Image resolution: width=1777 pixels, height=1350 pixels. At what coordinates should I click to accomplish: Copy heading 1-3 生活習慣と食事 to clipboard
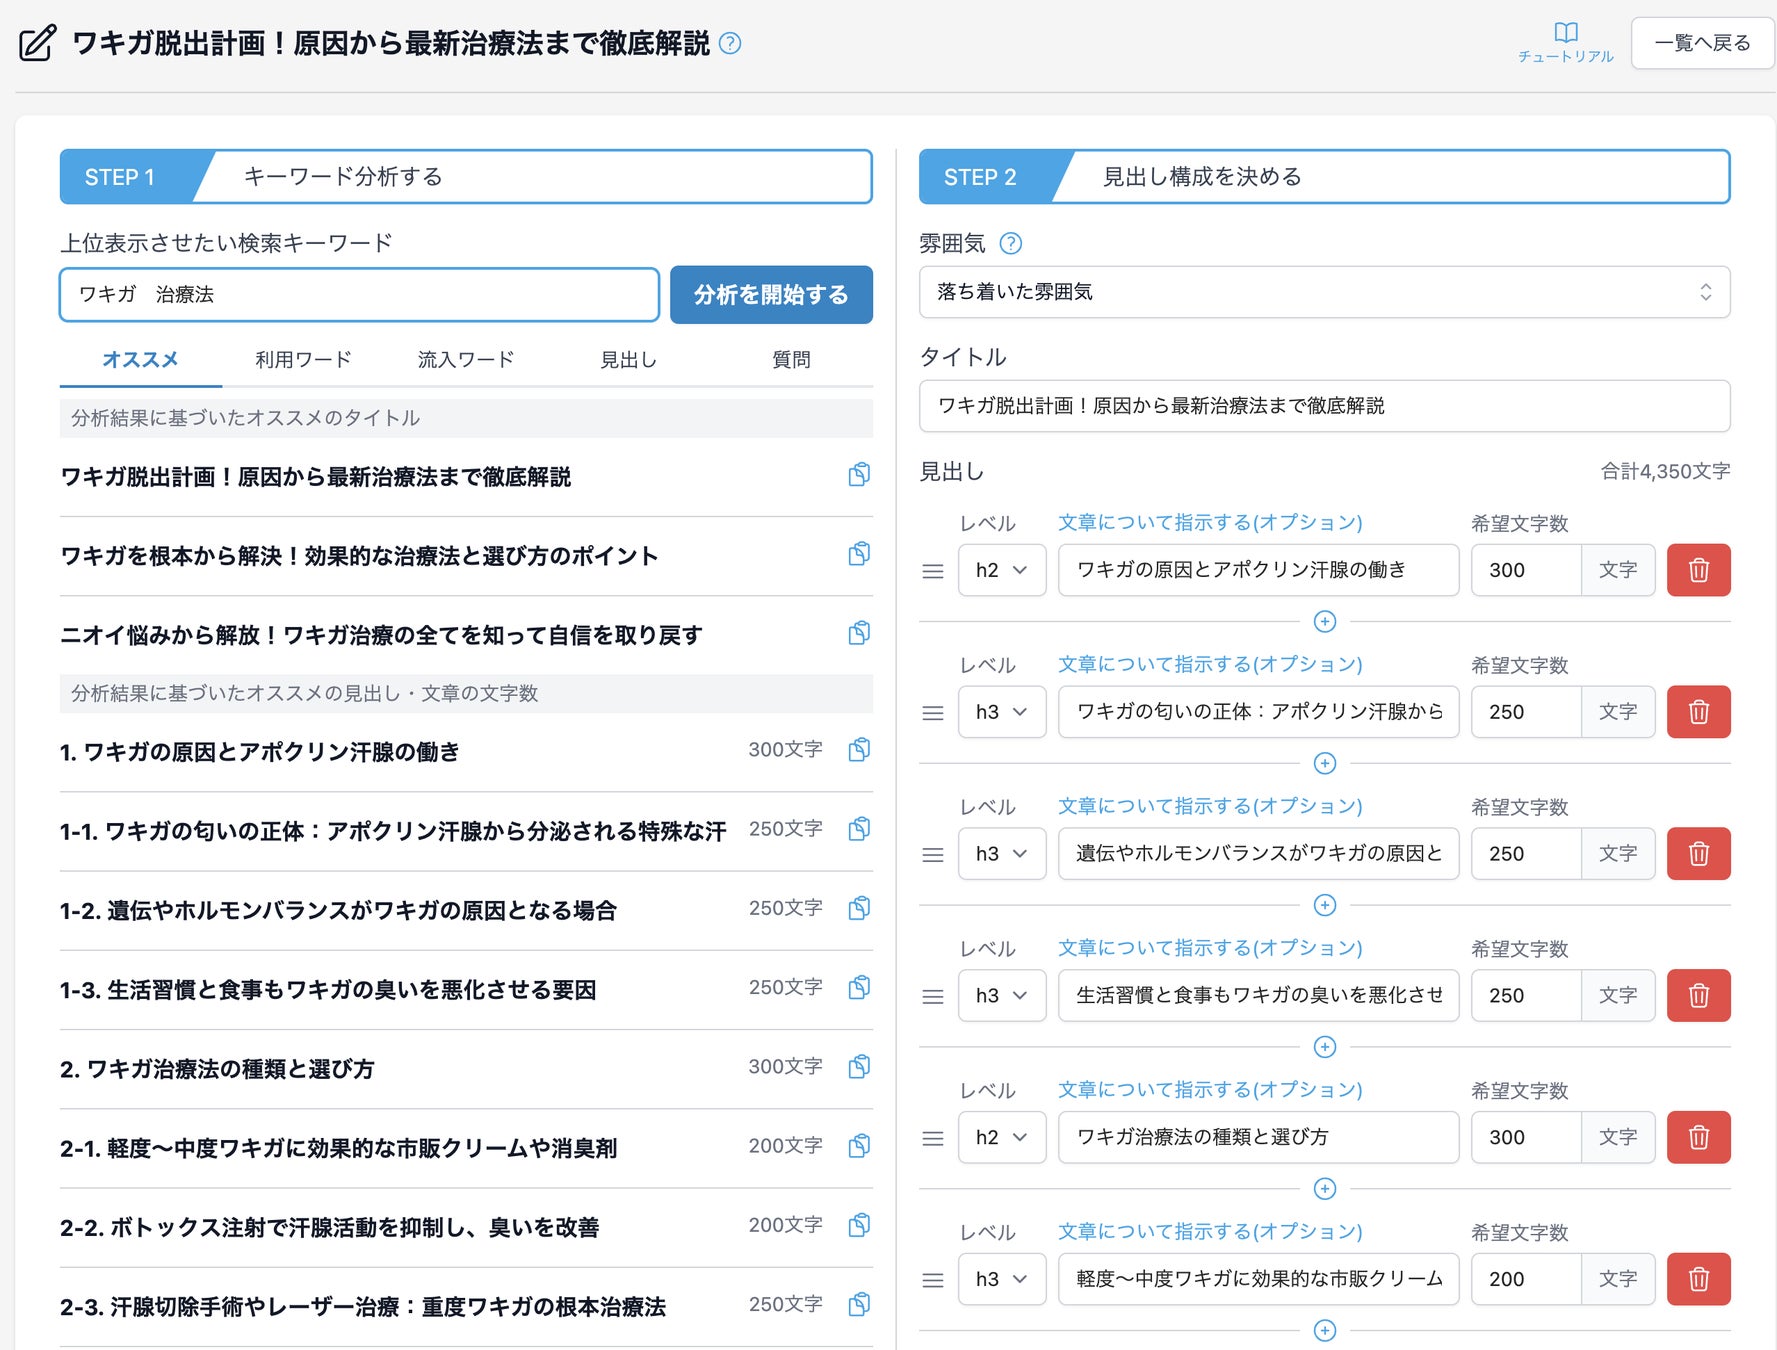[x=858, y=988]
